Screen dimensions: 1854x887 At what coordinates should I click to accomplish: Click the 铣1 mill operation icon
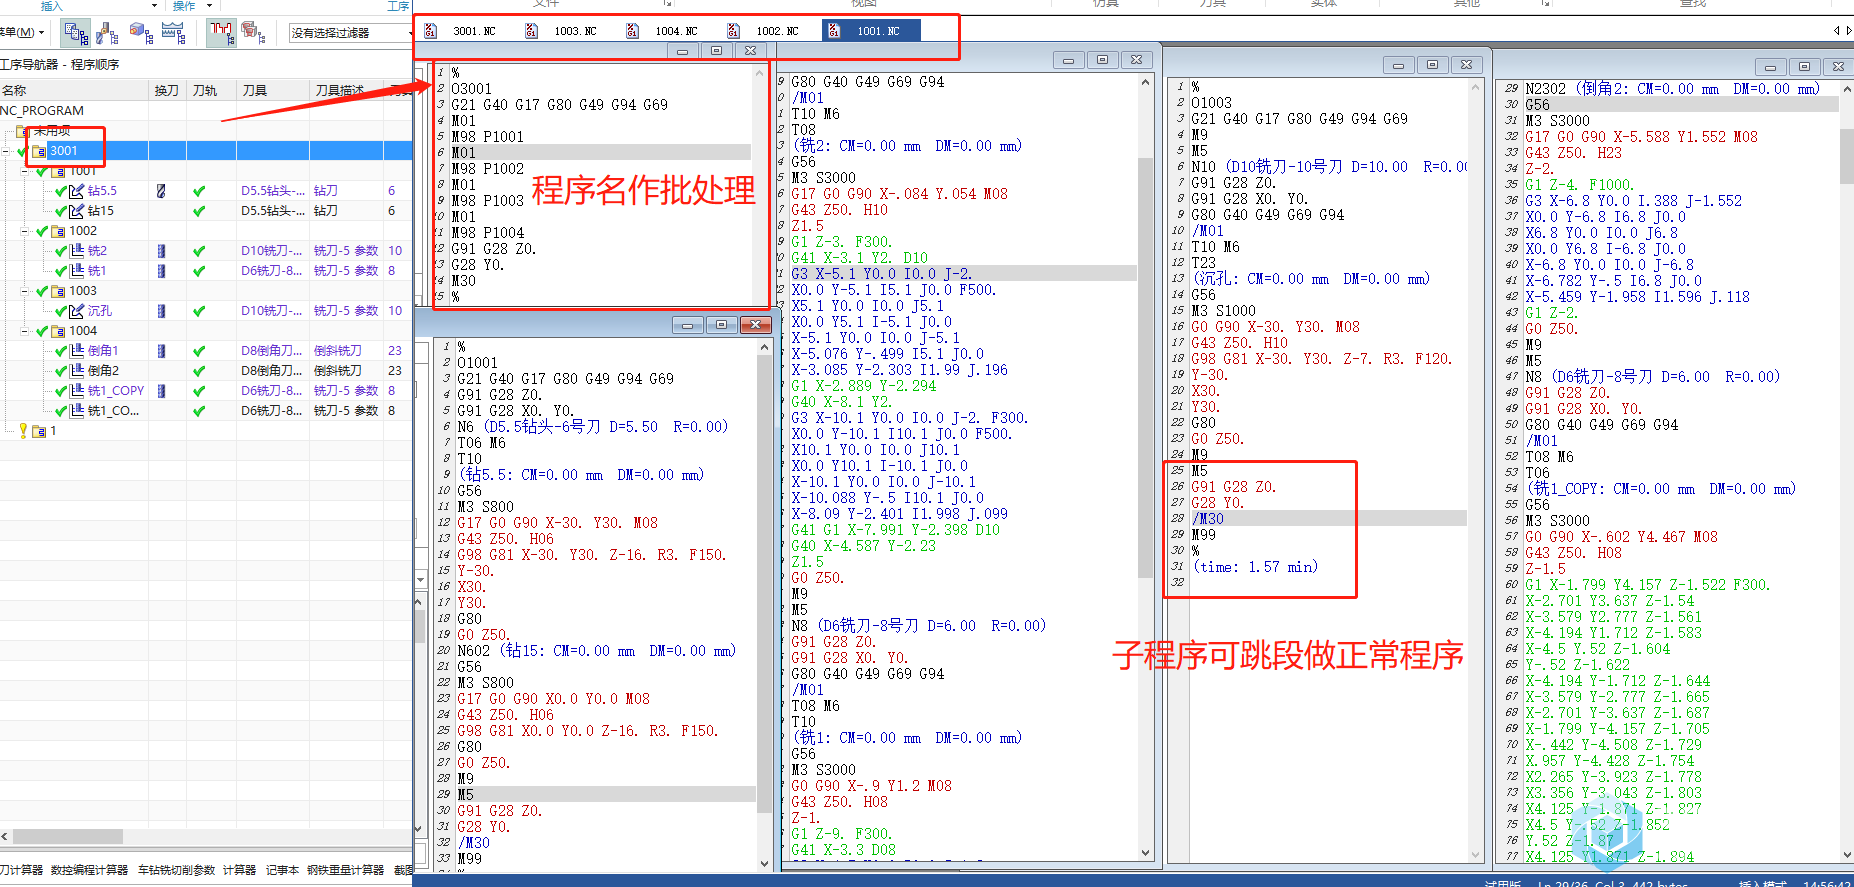click(x=77, y=271)
